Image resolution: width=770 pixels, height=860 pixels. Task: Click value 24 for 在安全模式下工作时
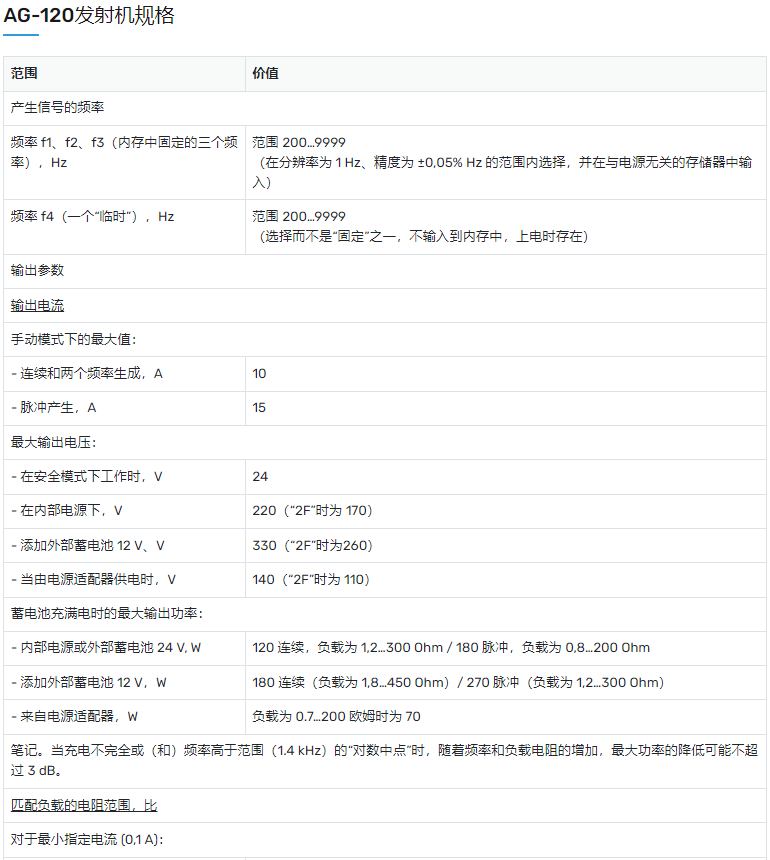(x=260, y=476)
